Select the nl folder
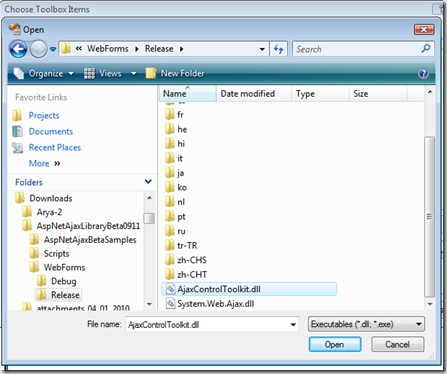 click(181, 202)
